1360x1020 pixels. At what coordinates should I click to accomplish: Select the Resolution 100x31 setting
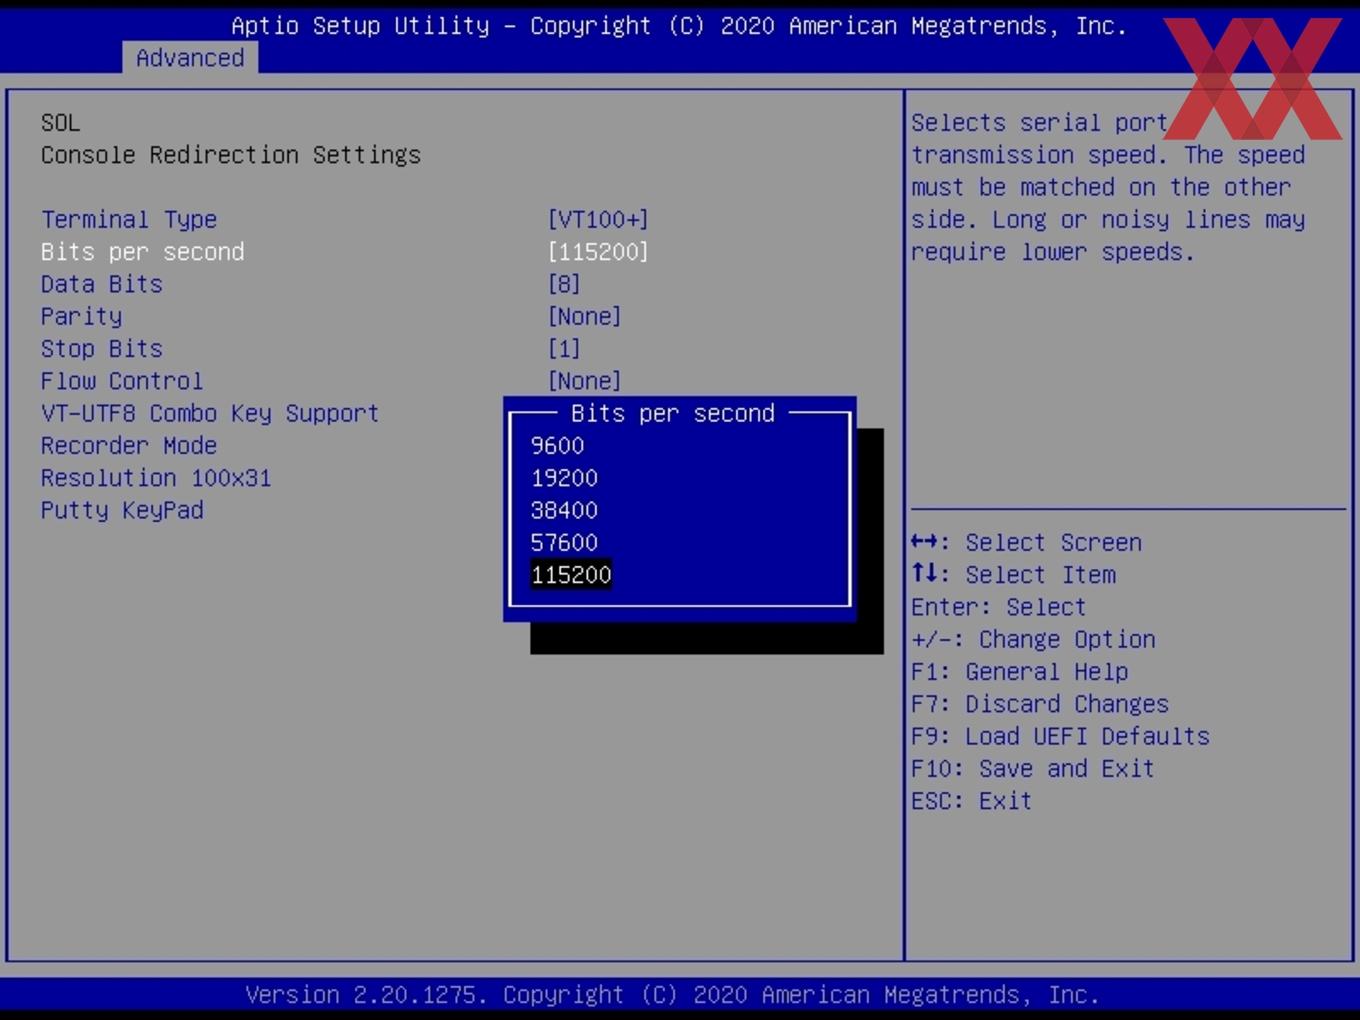[156, 478]
